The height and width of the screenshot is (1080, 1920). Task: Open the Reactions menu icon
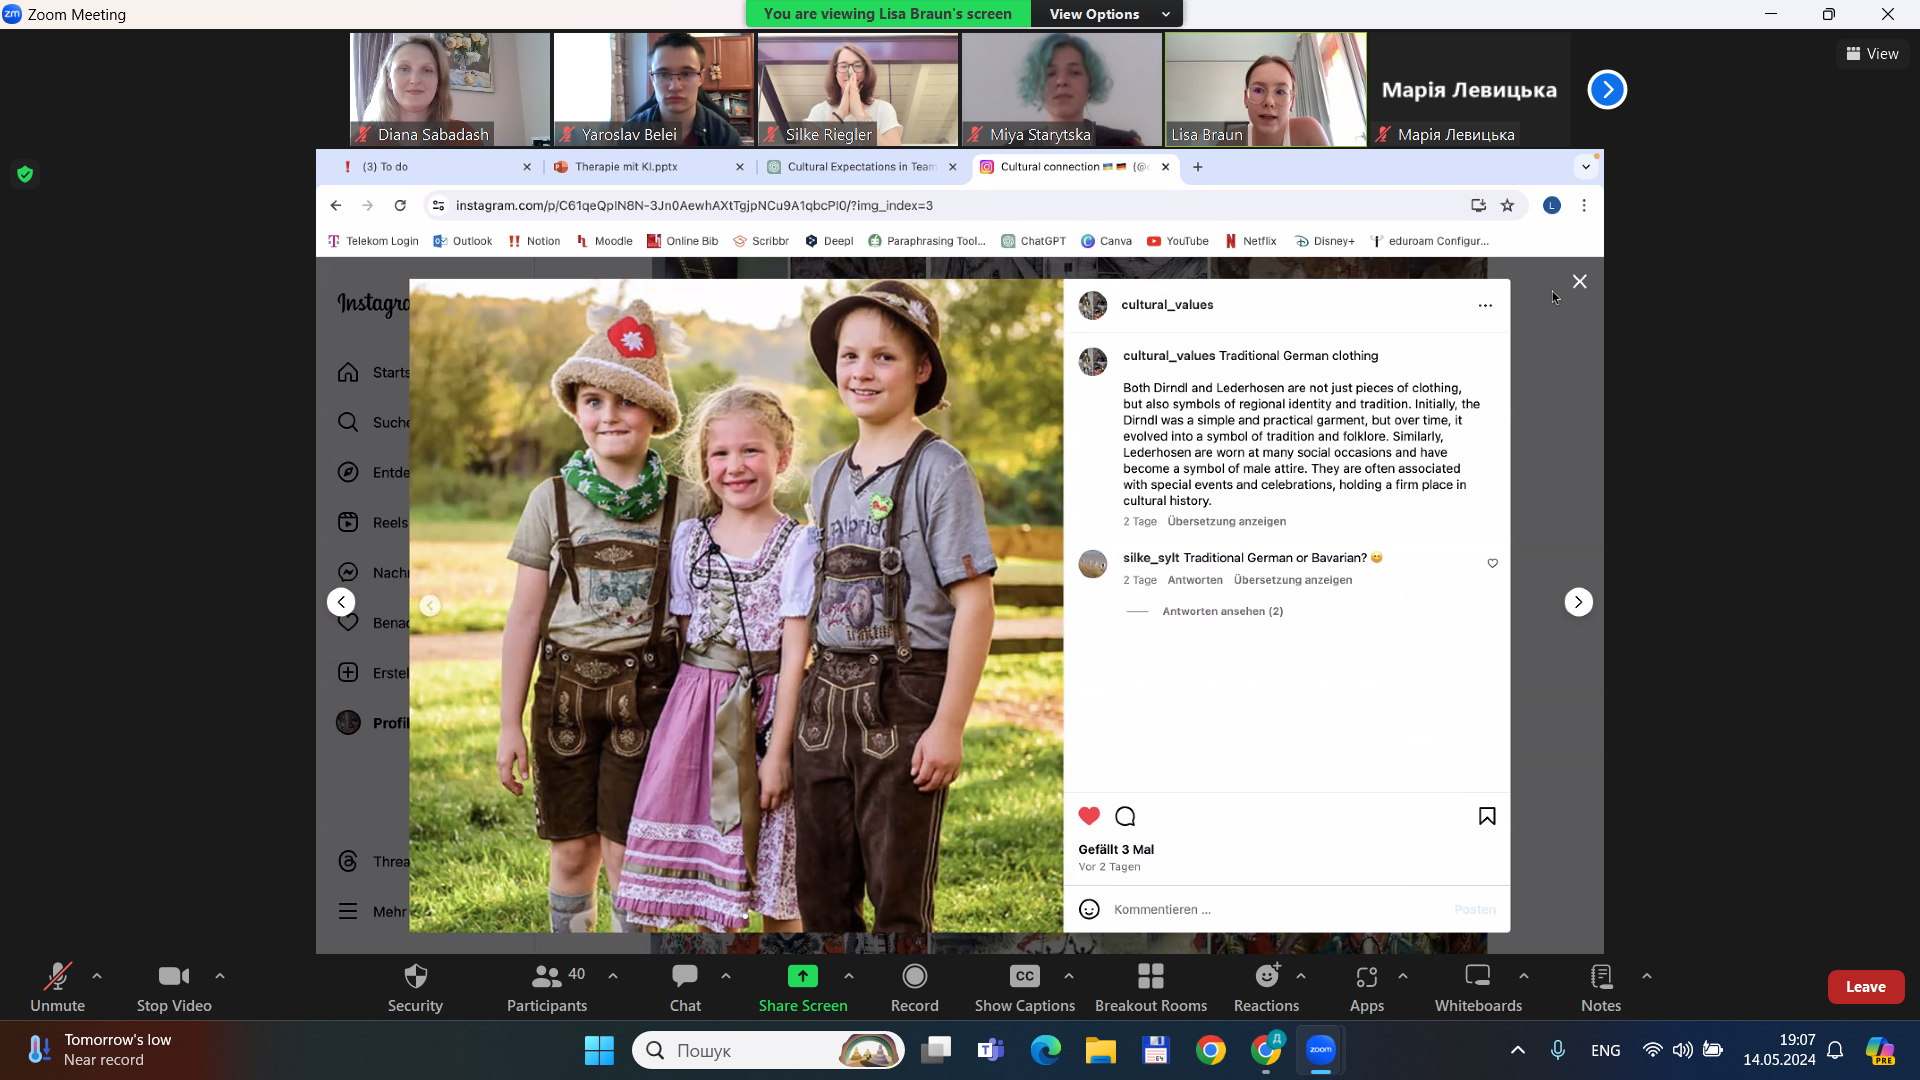1266,976
